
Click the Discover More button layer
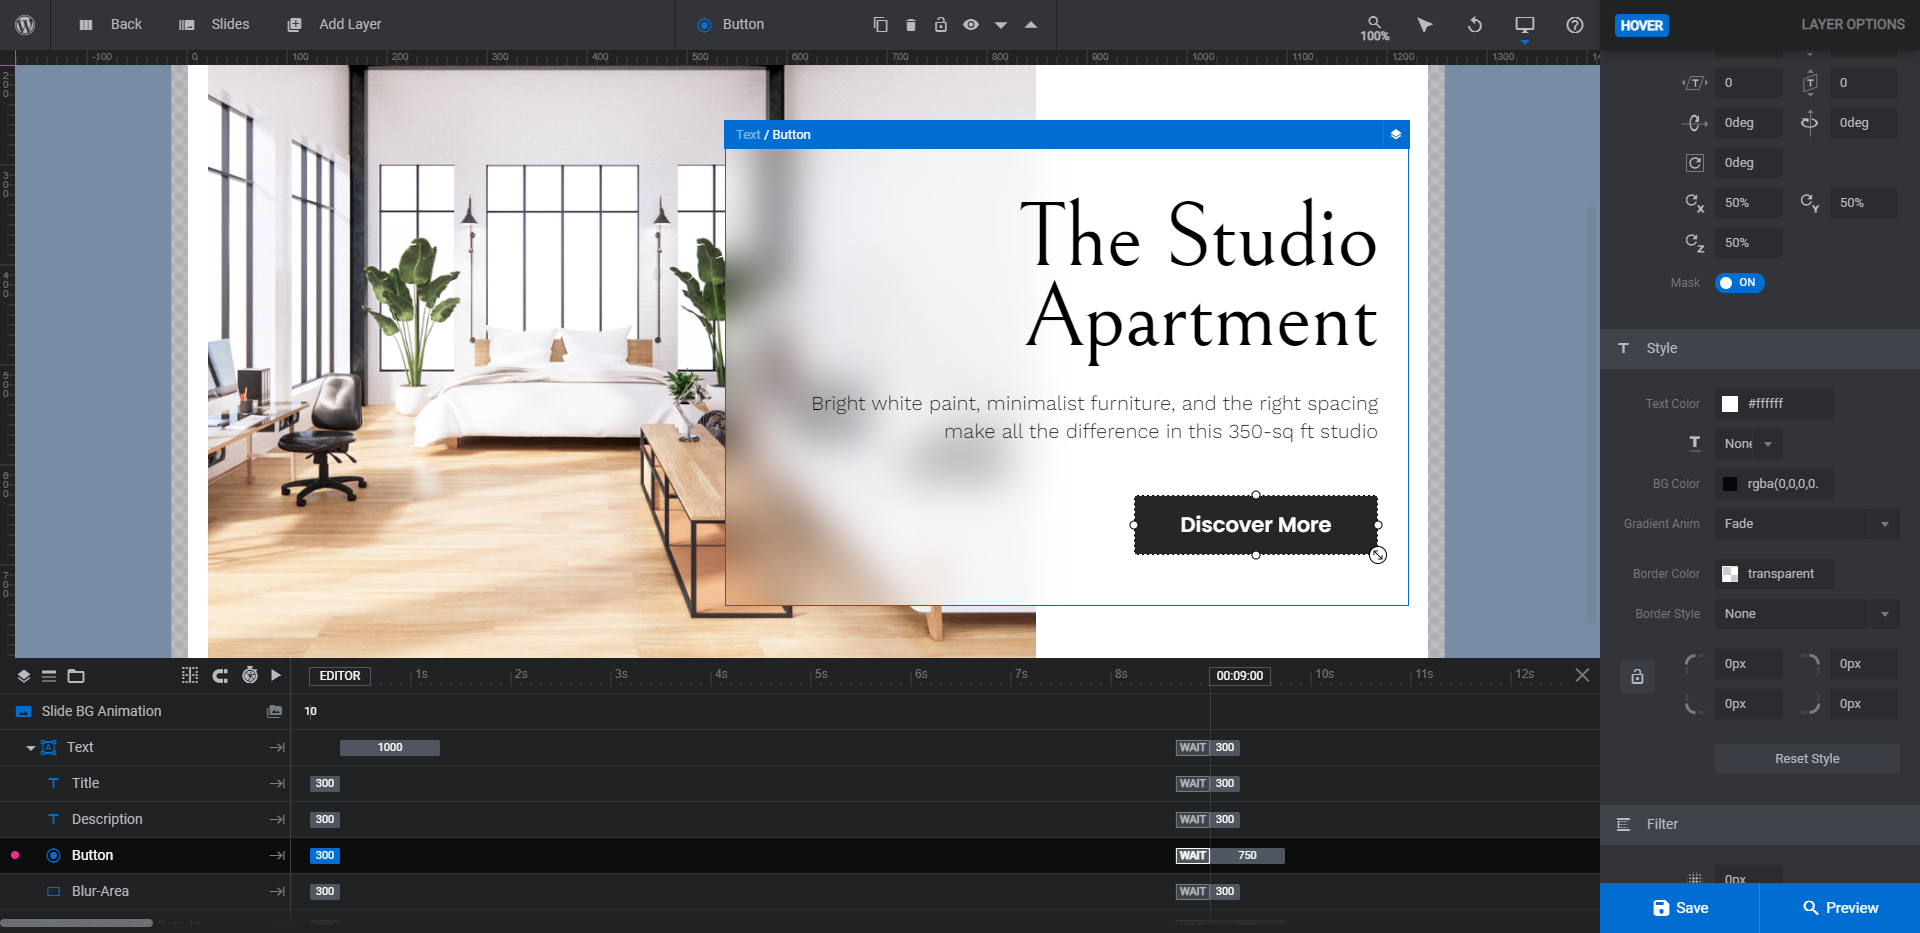[1255, 525]
